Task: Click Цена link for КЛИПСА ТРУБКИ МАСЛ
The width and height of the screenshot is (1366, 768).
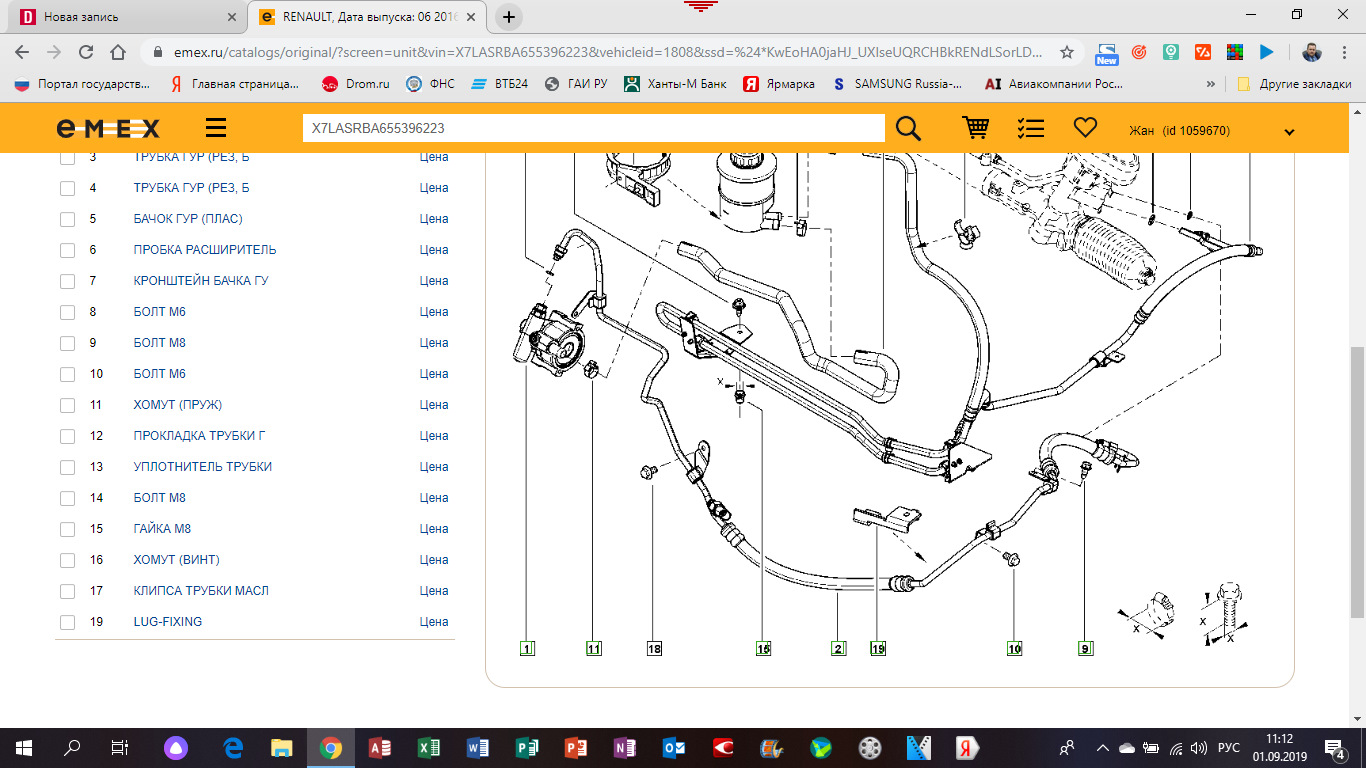Action: pyautogui.click(x=434, y=590)
